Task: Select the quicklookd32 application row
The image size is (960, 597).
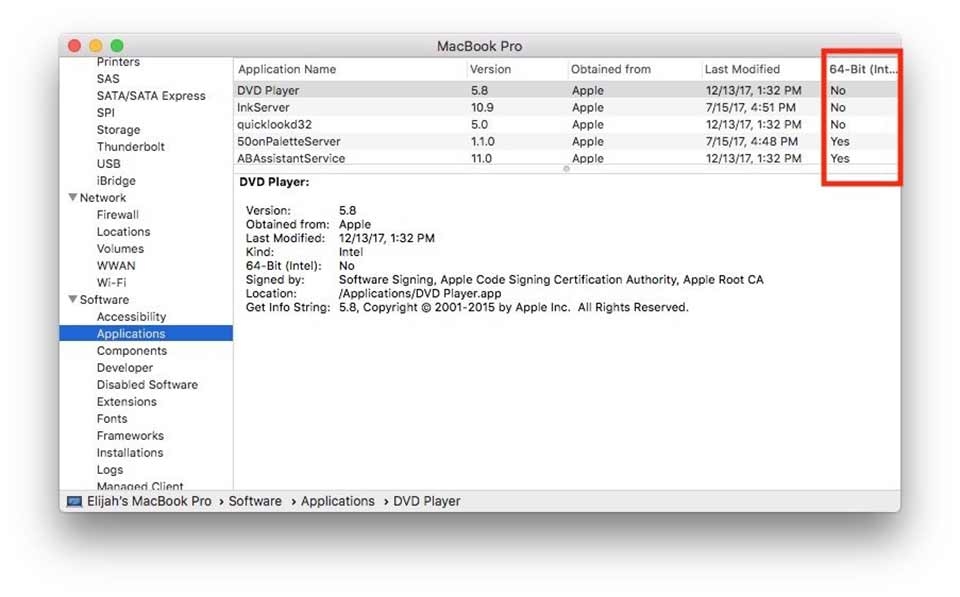Action: (x=566, y=124)
